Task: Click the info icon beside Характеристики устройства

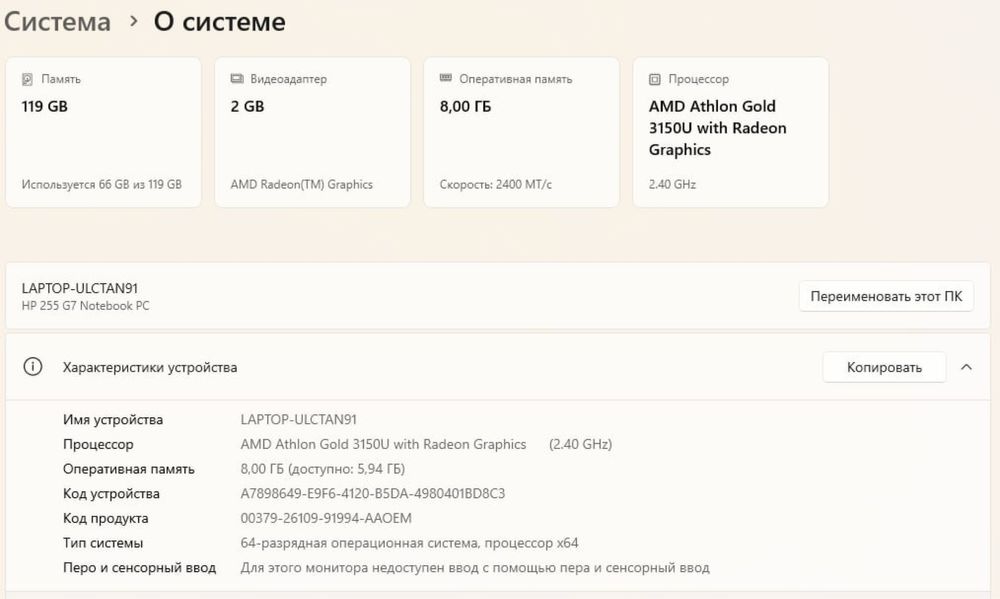Action: click(33, 367)
